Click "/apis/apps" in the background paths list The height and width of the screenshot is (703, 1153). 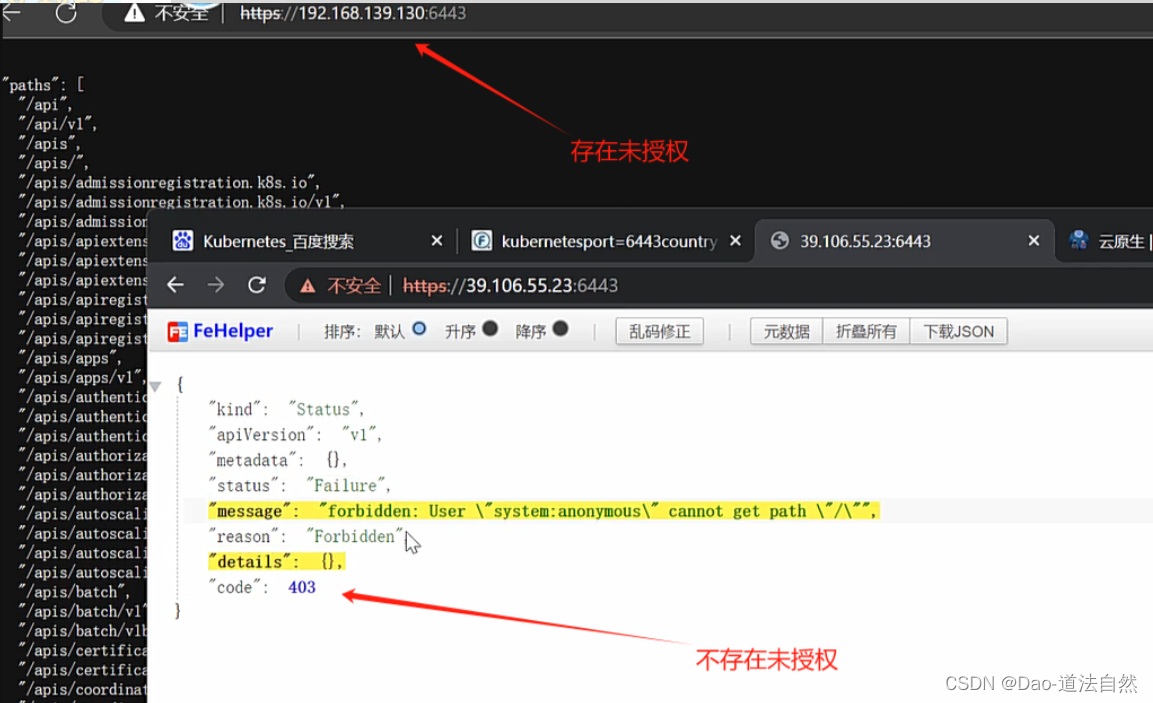point(71,358)
